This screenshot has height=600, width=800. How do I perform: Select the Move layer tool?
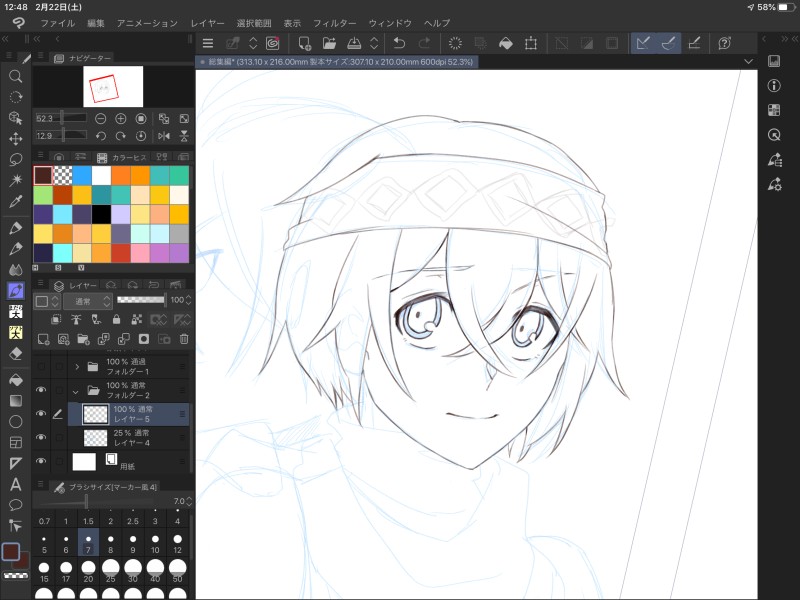click(x=16, y=139)
